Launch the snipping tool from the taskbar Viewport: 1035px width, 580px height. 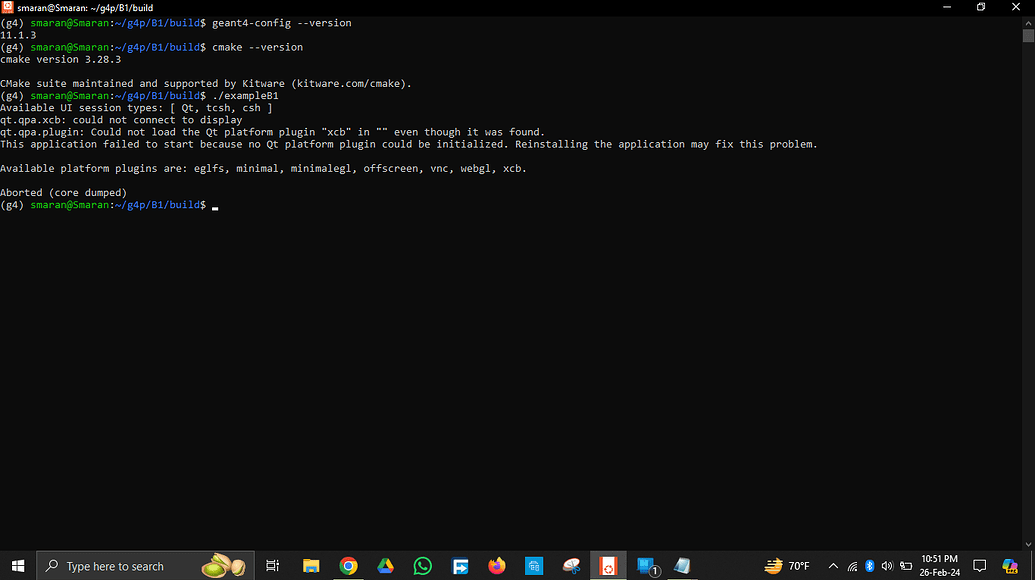pyautogui.click(x=571, y=565)
